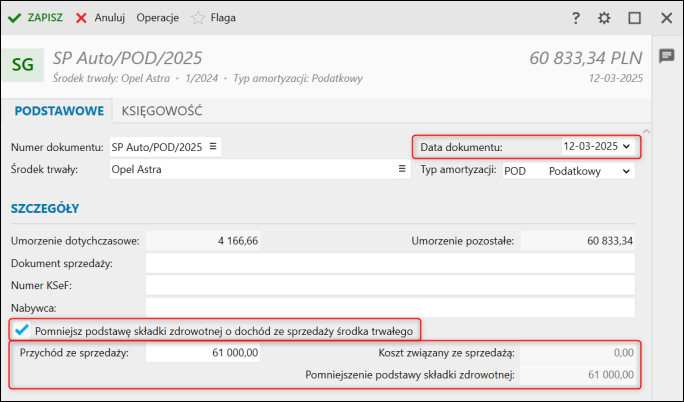Click the Koszt związany ze sprzedażą value
684x402 pixels.
click(578, 352)
